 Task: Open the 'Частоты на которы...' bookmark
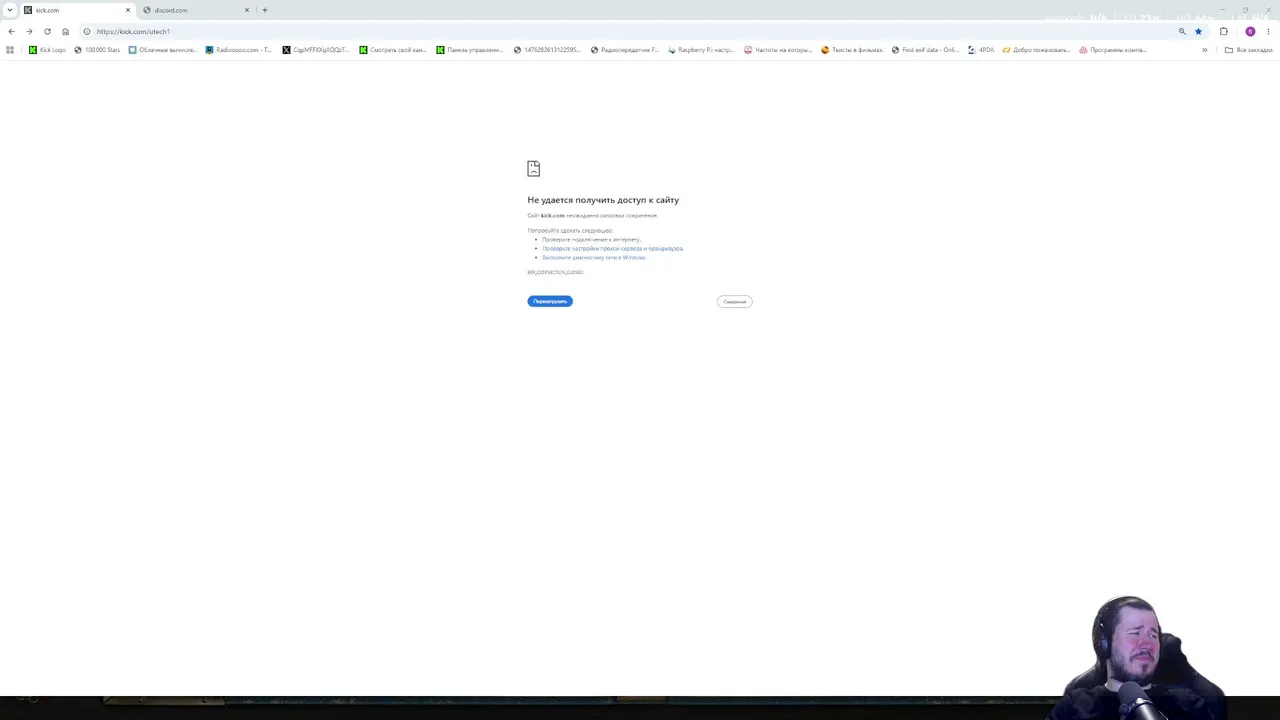(x=777, y=50)
